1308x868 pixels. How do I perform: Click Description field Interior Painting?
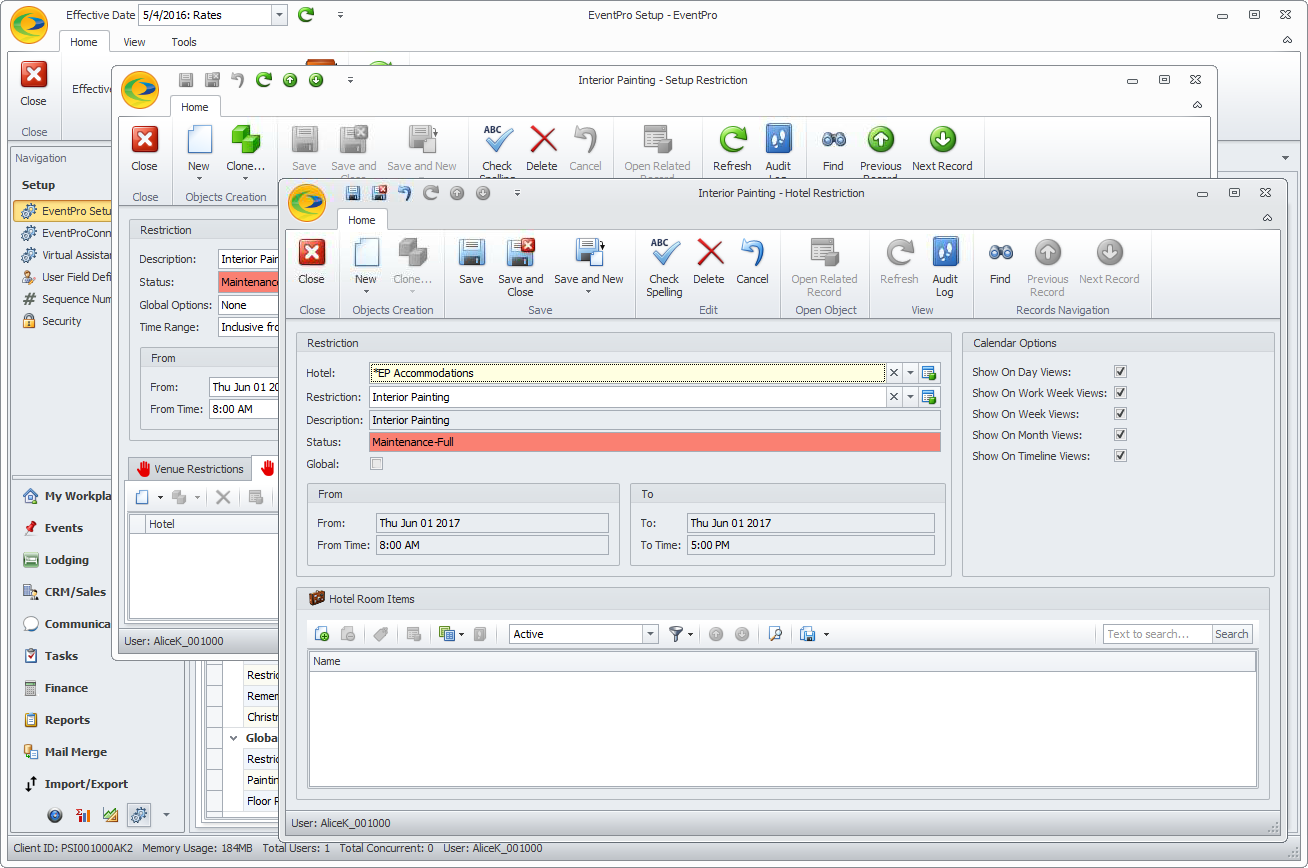[654, 420]
